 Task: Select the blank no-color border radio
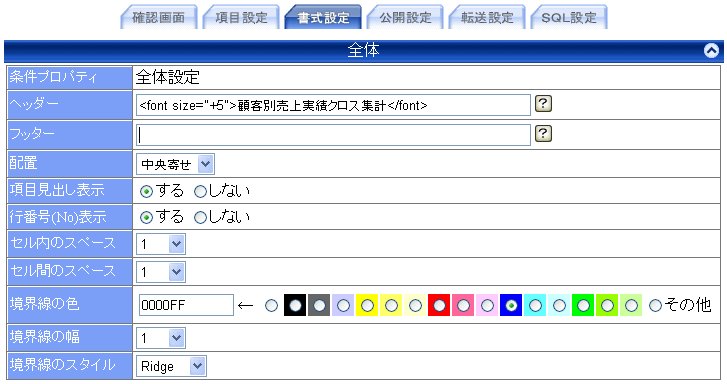pos(271,305)
